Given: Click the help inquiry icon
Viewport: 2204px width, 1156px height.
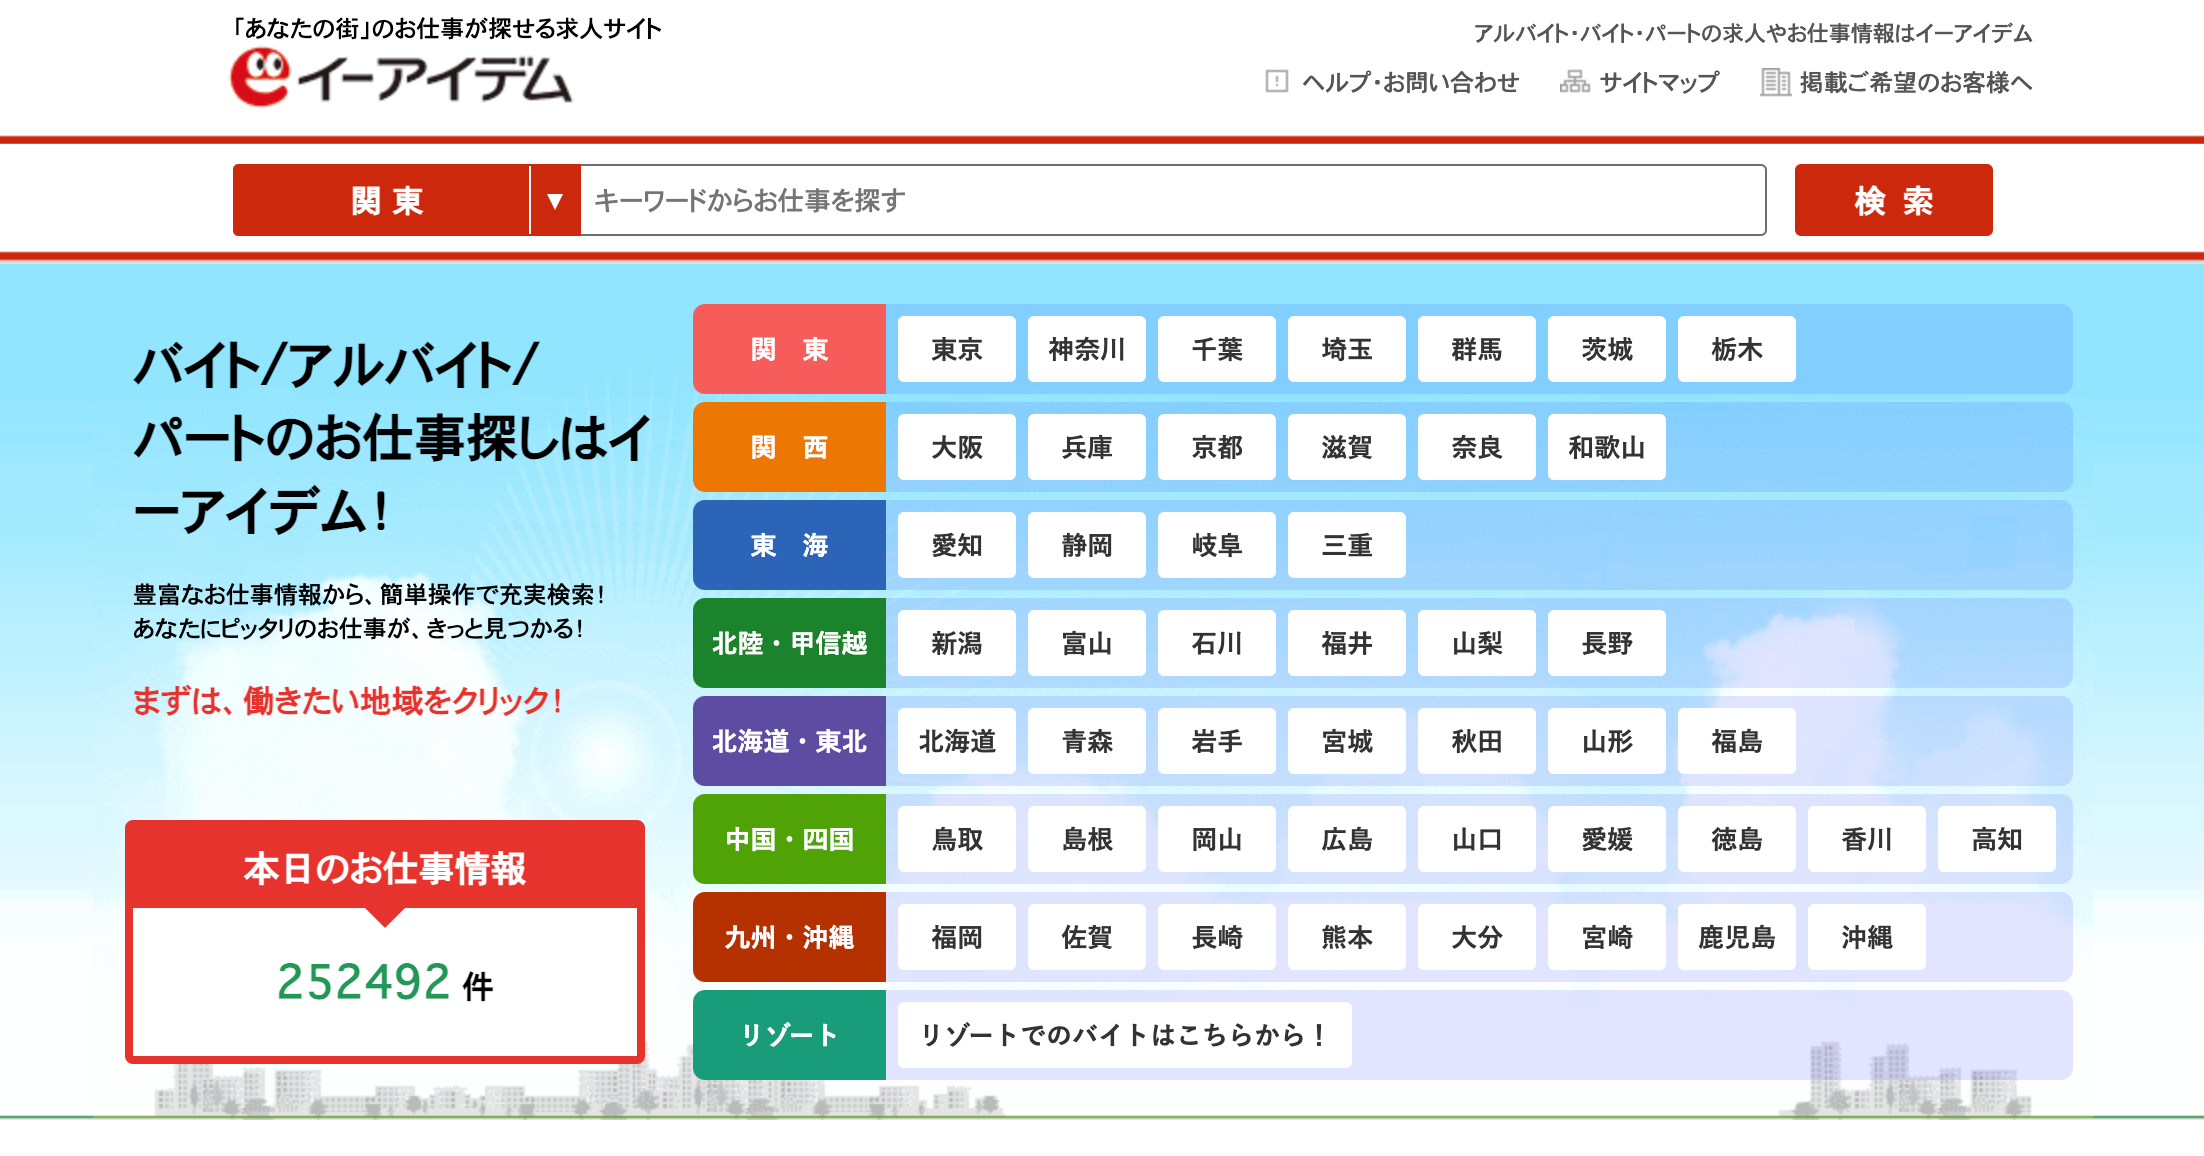Looking at the screenshot, I should click(1276, 82).
